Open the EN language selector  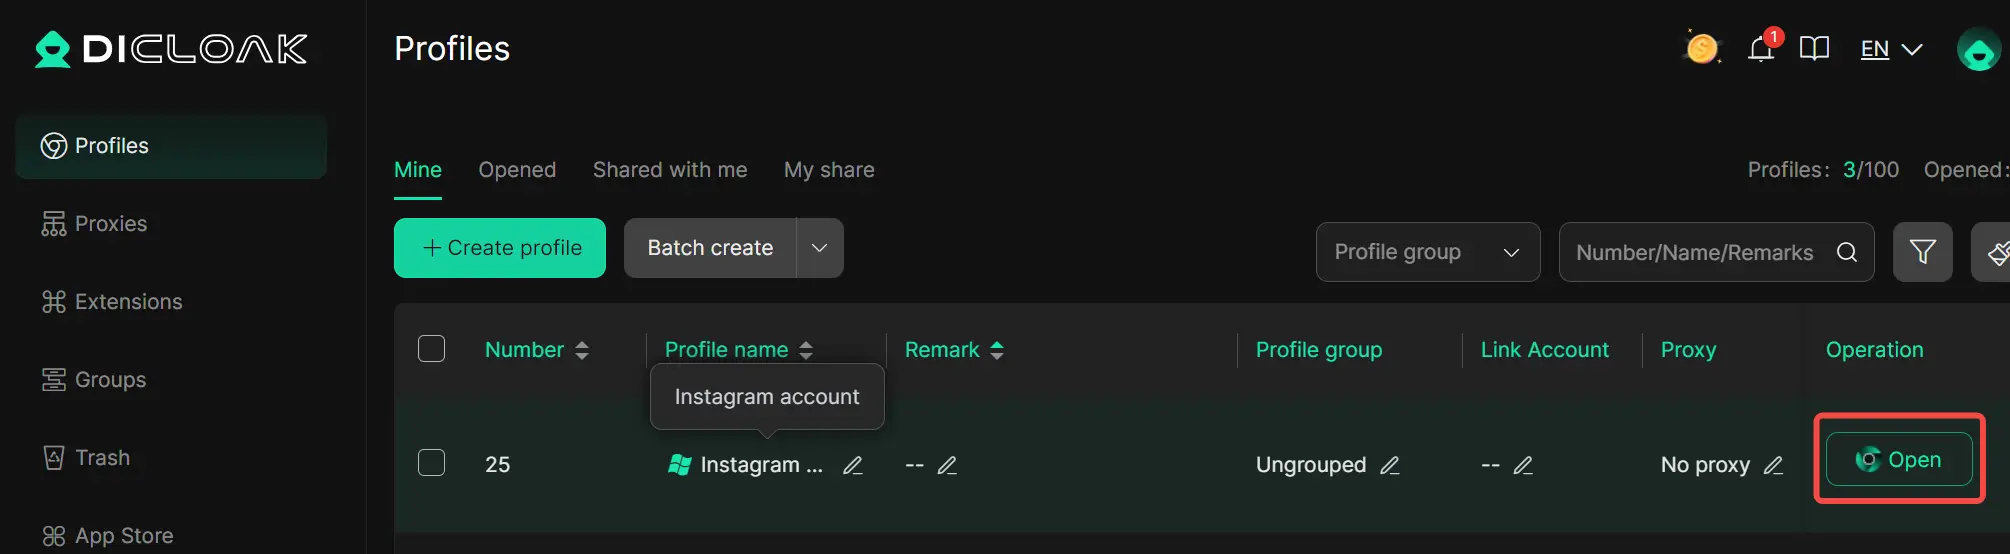[1891, 49]
